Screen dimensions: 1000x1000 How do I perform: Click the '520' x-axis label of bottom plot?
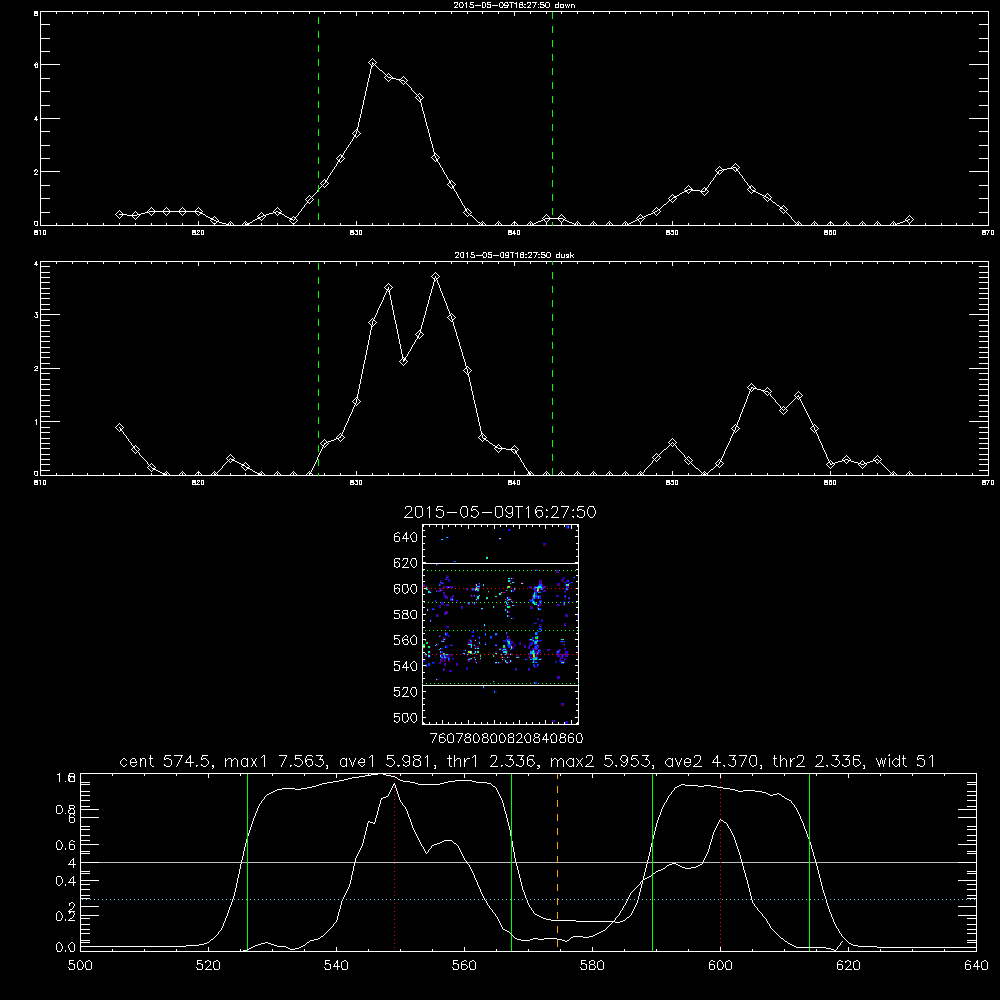[x=208, y=966]
